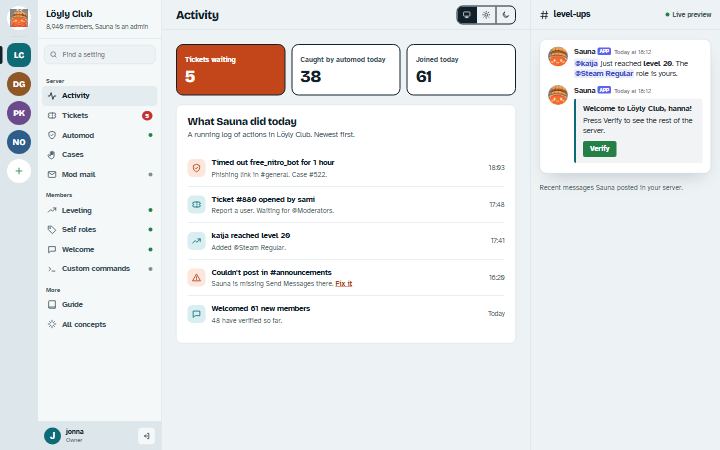
Task: Click the level-up icon for kaija entry
Action: pos(196,241)
